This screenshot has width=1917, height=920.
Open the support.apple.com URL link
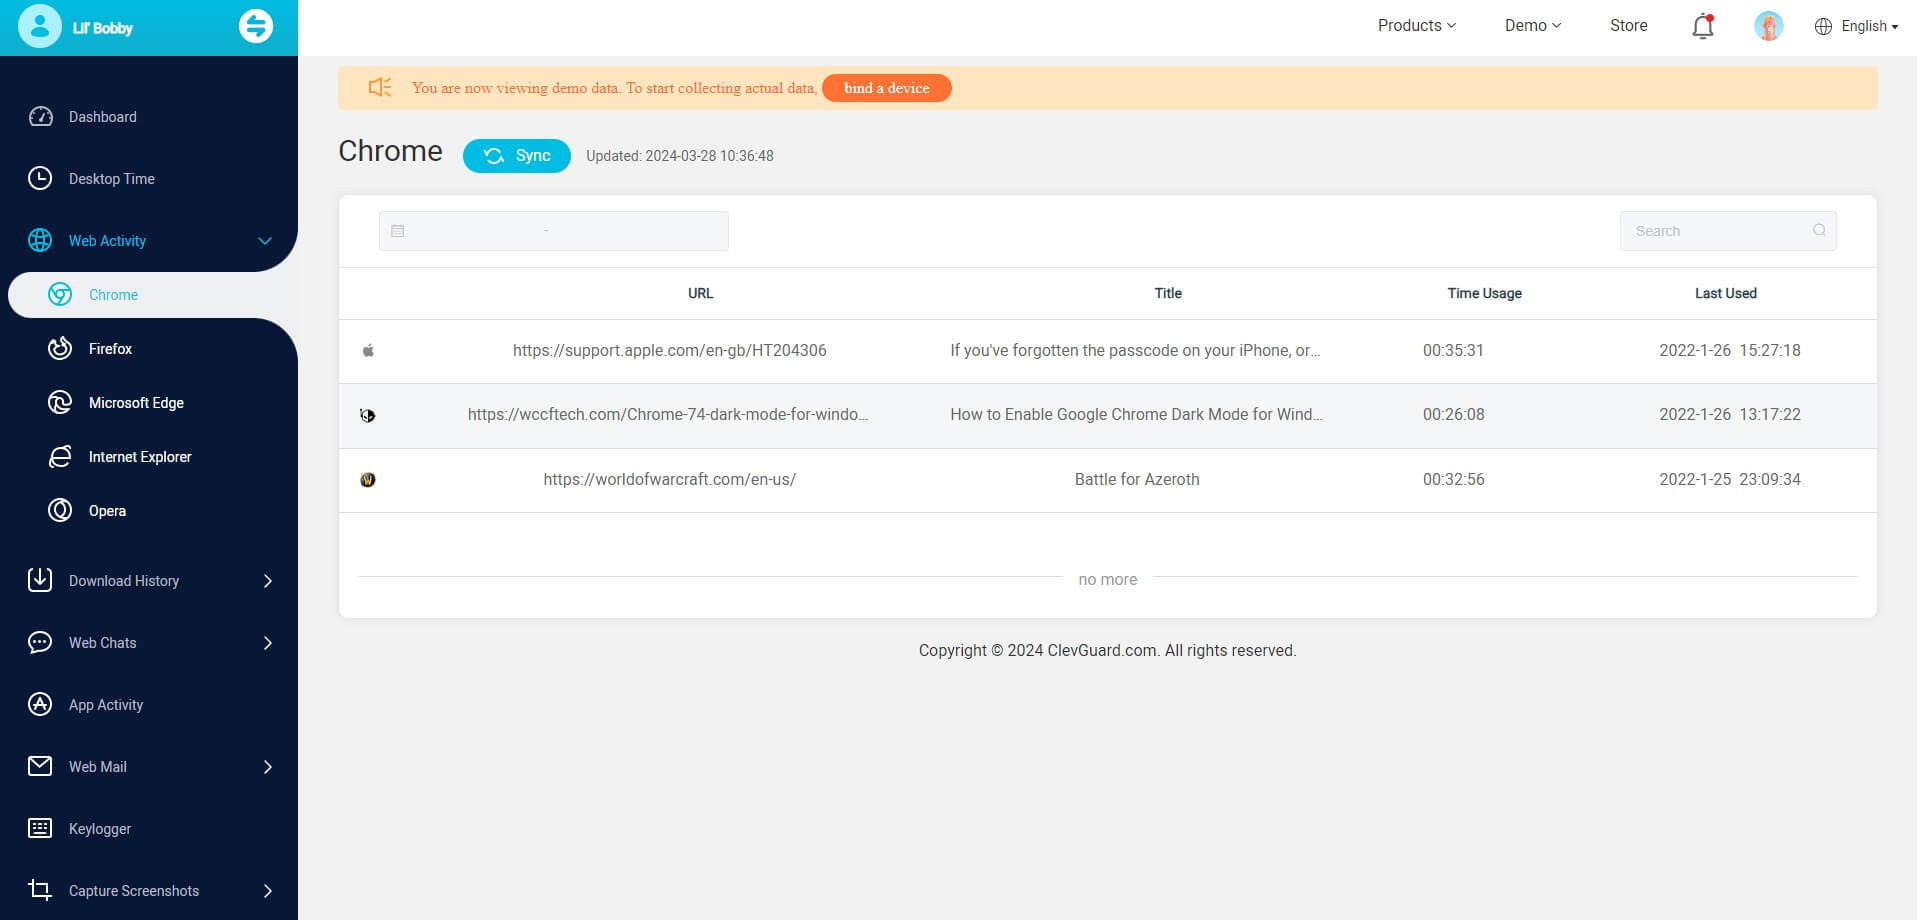click(670, 351)
